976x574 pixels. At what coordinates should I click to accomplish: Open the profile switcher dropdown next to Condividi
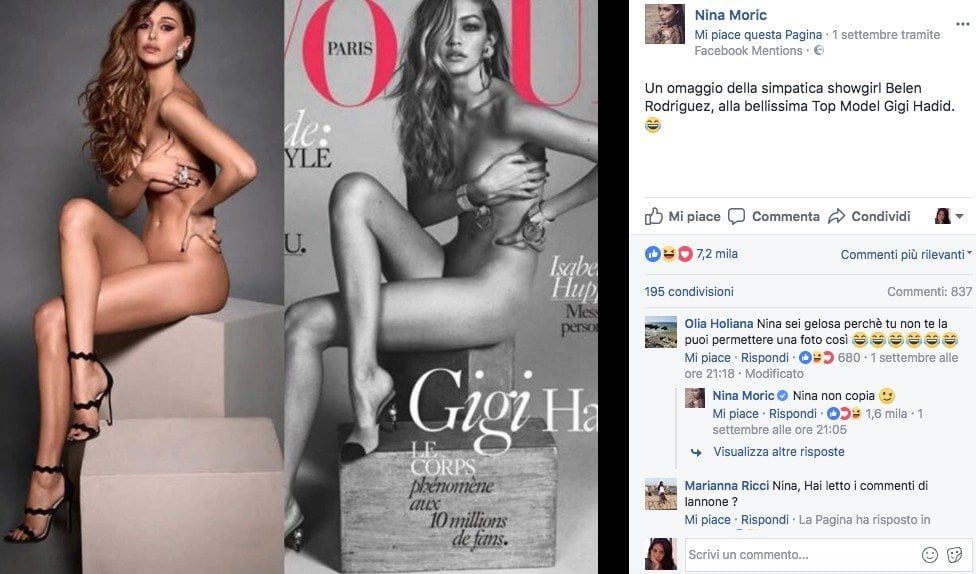949,216
